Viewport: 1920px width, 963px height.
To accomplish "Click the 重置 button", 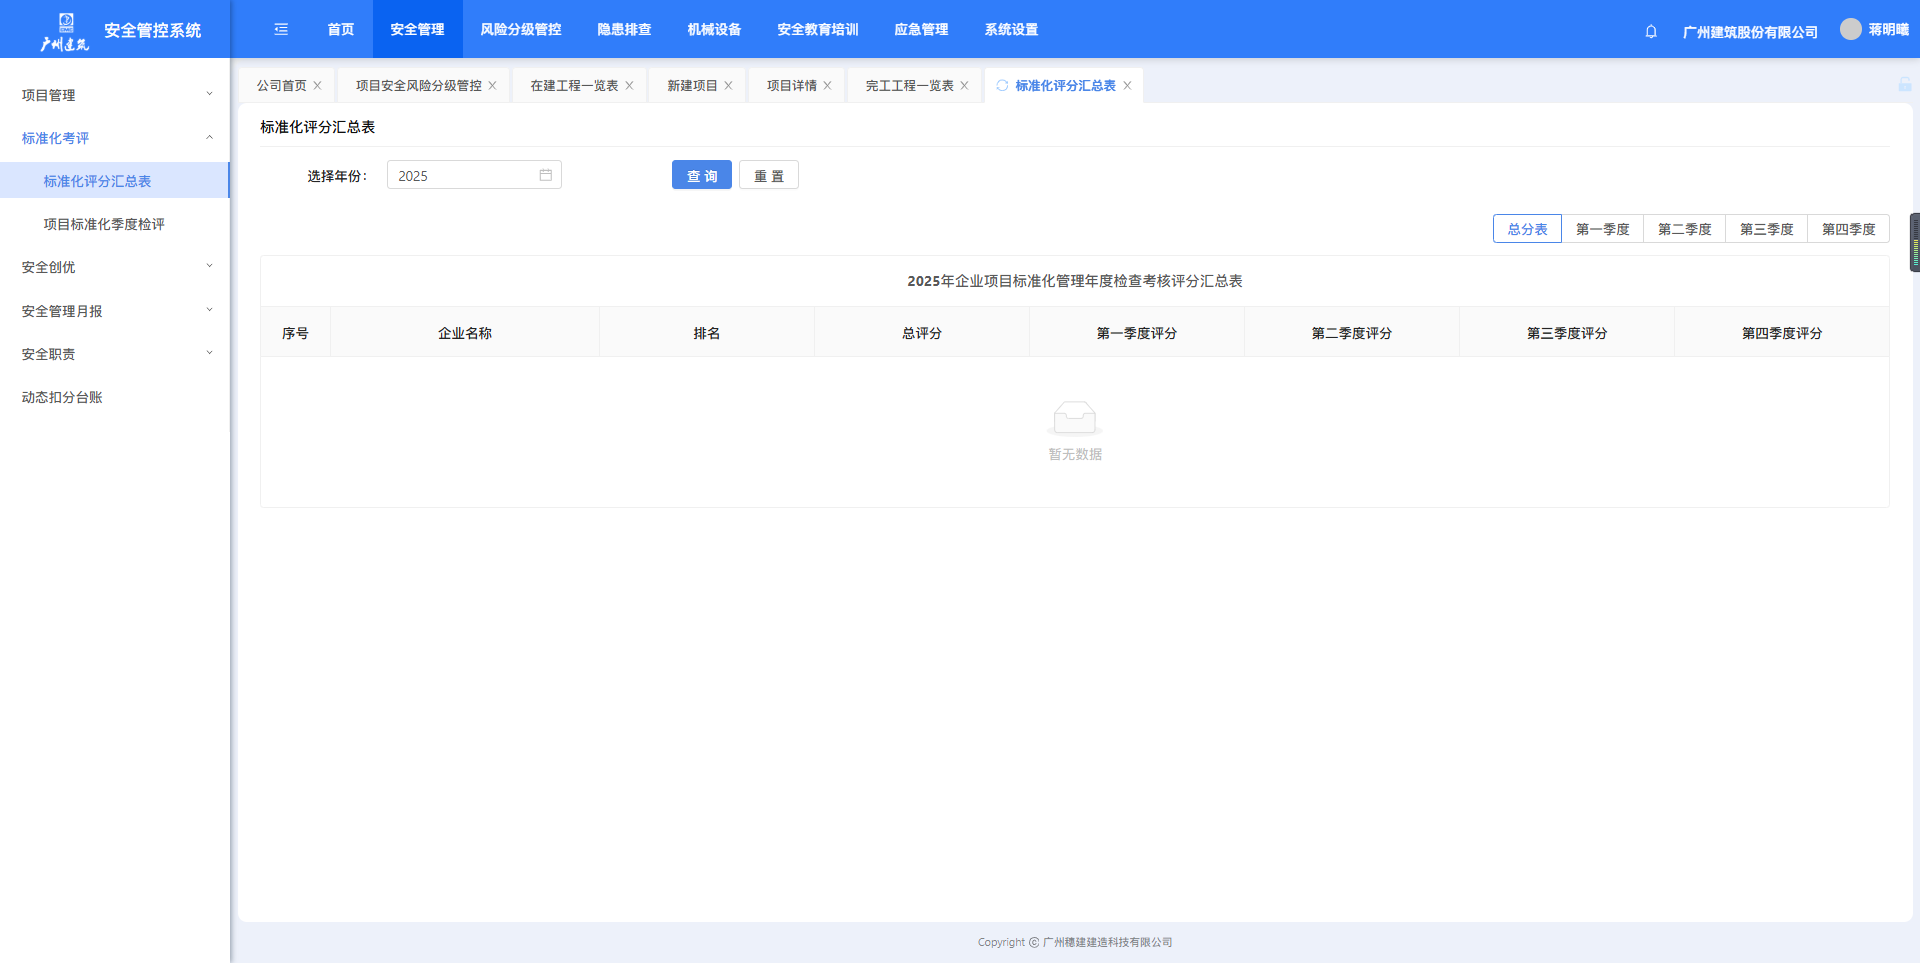I will (x=768, y=175).
